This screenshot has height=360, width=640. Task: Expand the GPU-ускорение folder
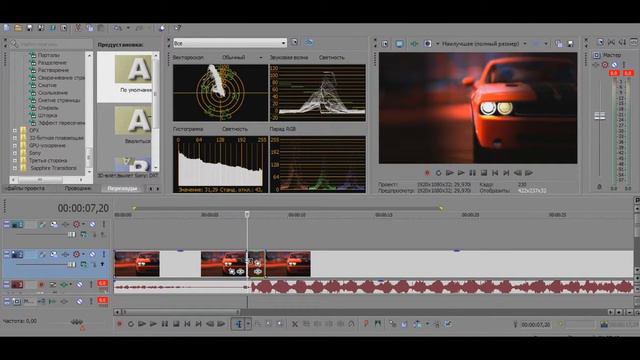tap(15, 146)
